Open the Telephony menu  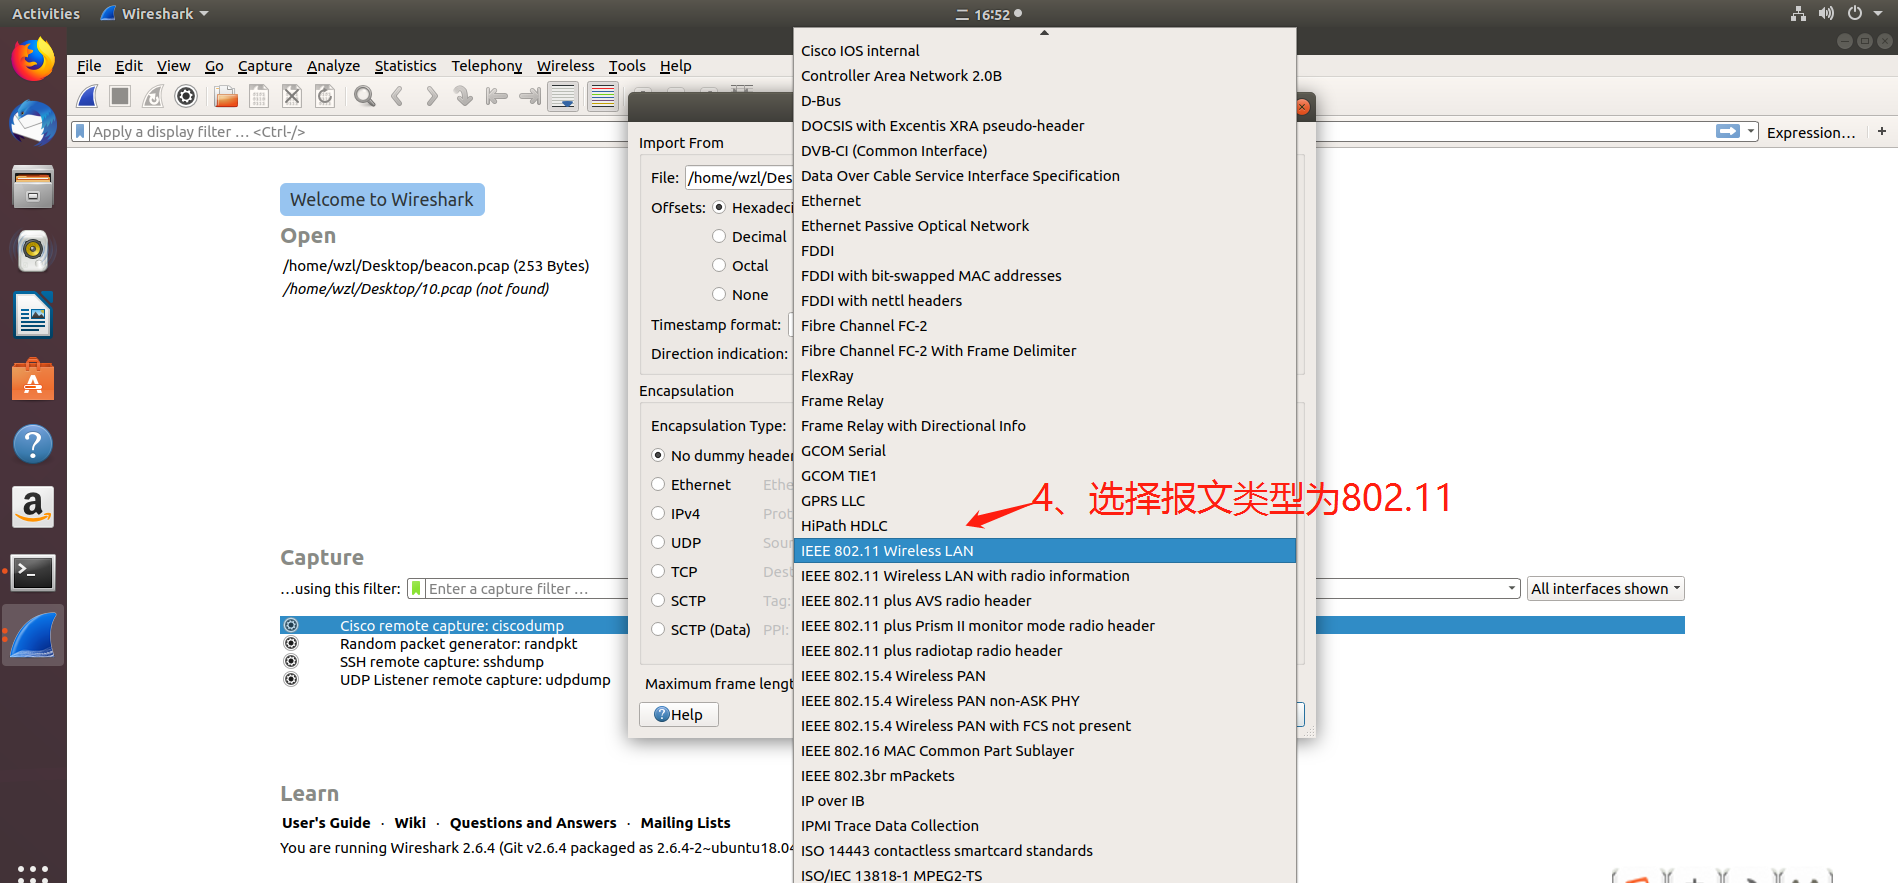[486, 66]
